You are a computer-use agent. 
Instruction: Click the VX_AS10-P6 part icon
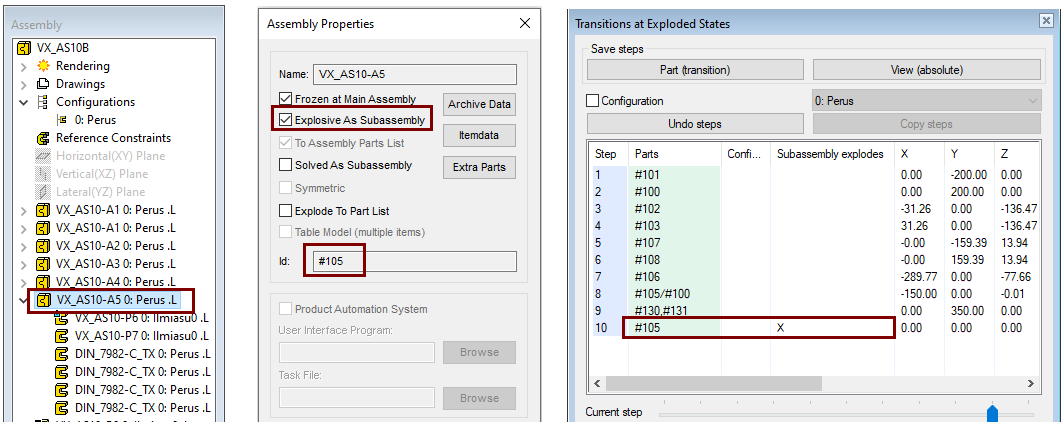(x=62, y=318)
